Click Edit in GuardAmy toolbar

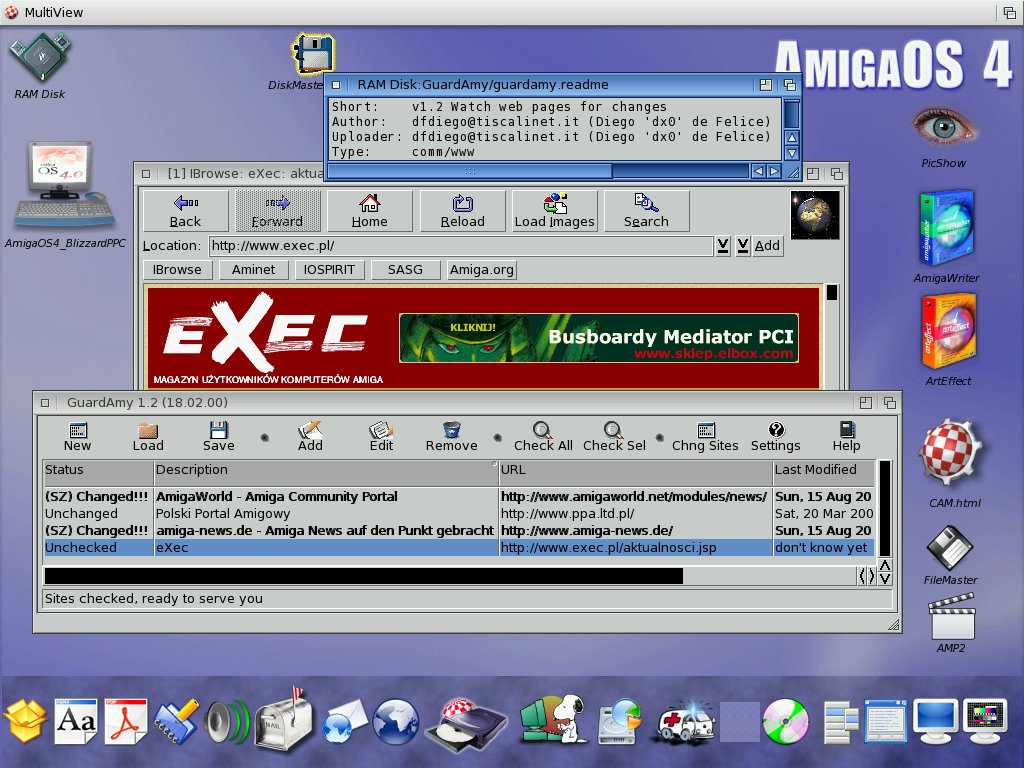(381, 437)
